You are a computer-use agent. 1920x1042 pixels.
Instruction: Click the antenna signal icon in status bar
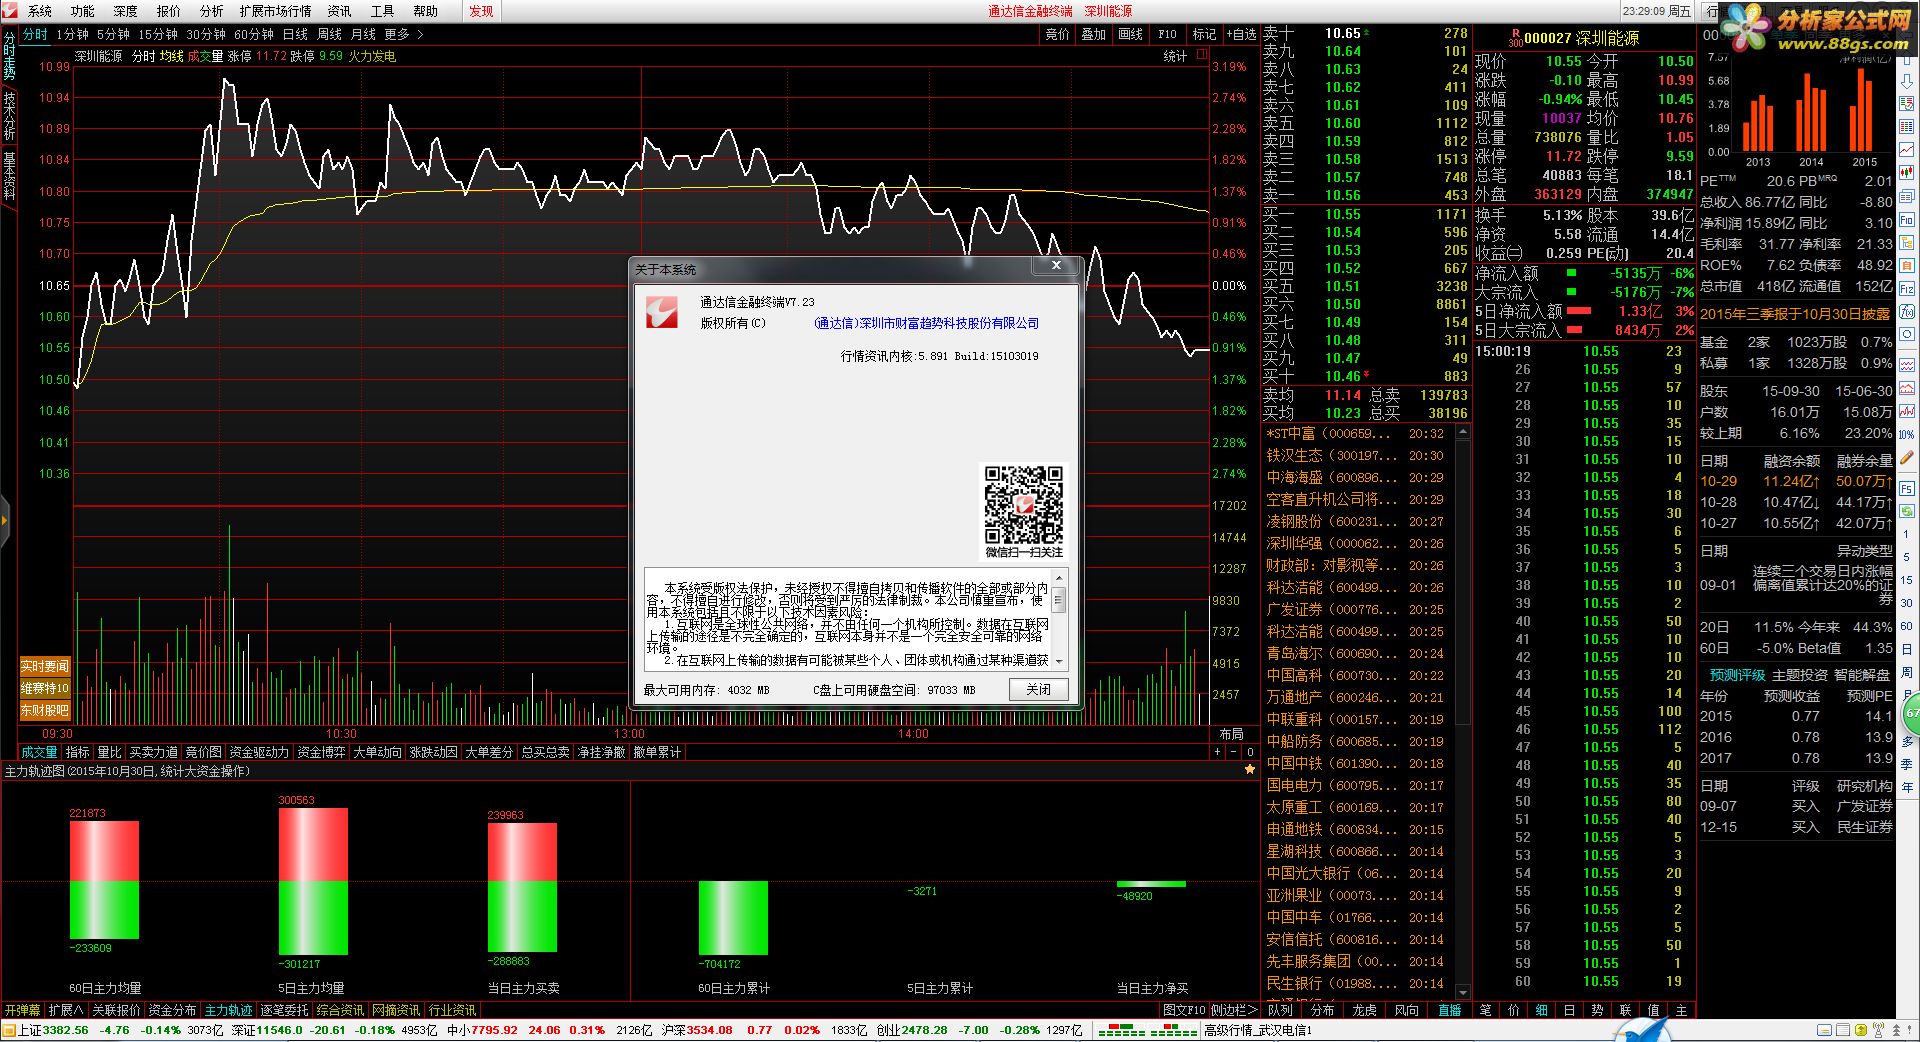[x=1878, y=1030]
